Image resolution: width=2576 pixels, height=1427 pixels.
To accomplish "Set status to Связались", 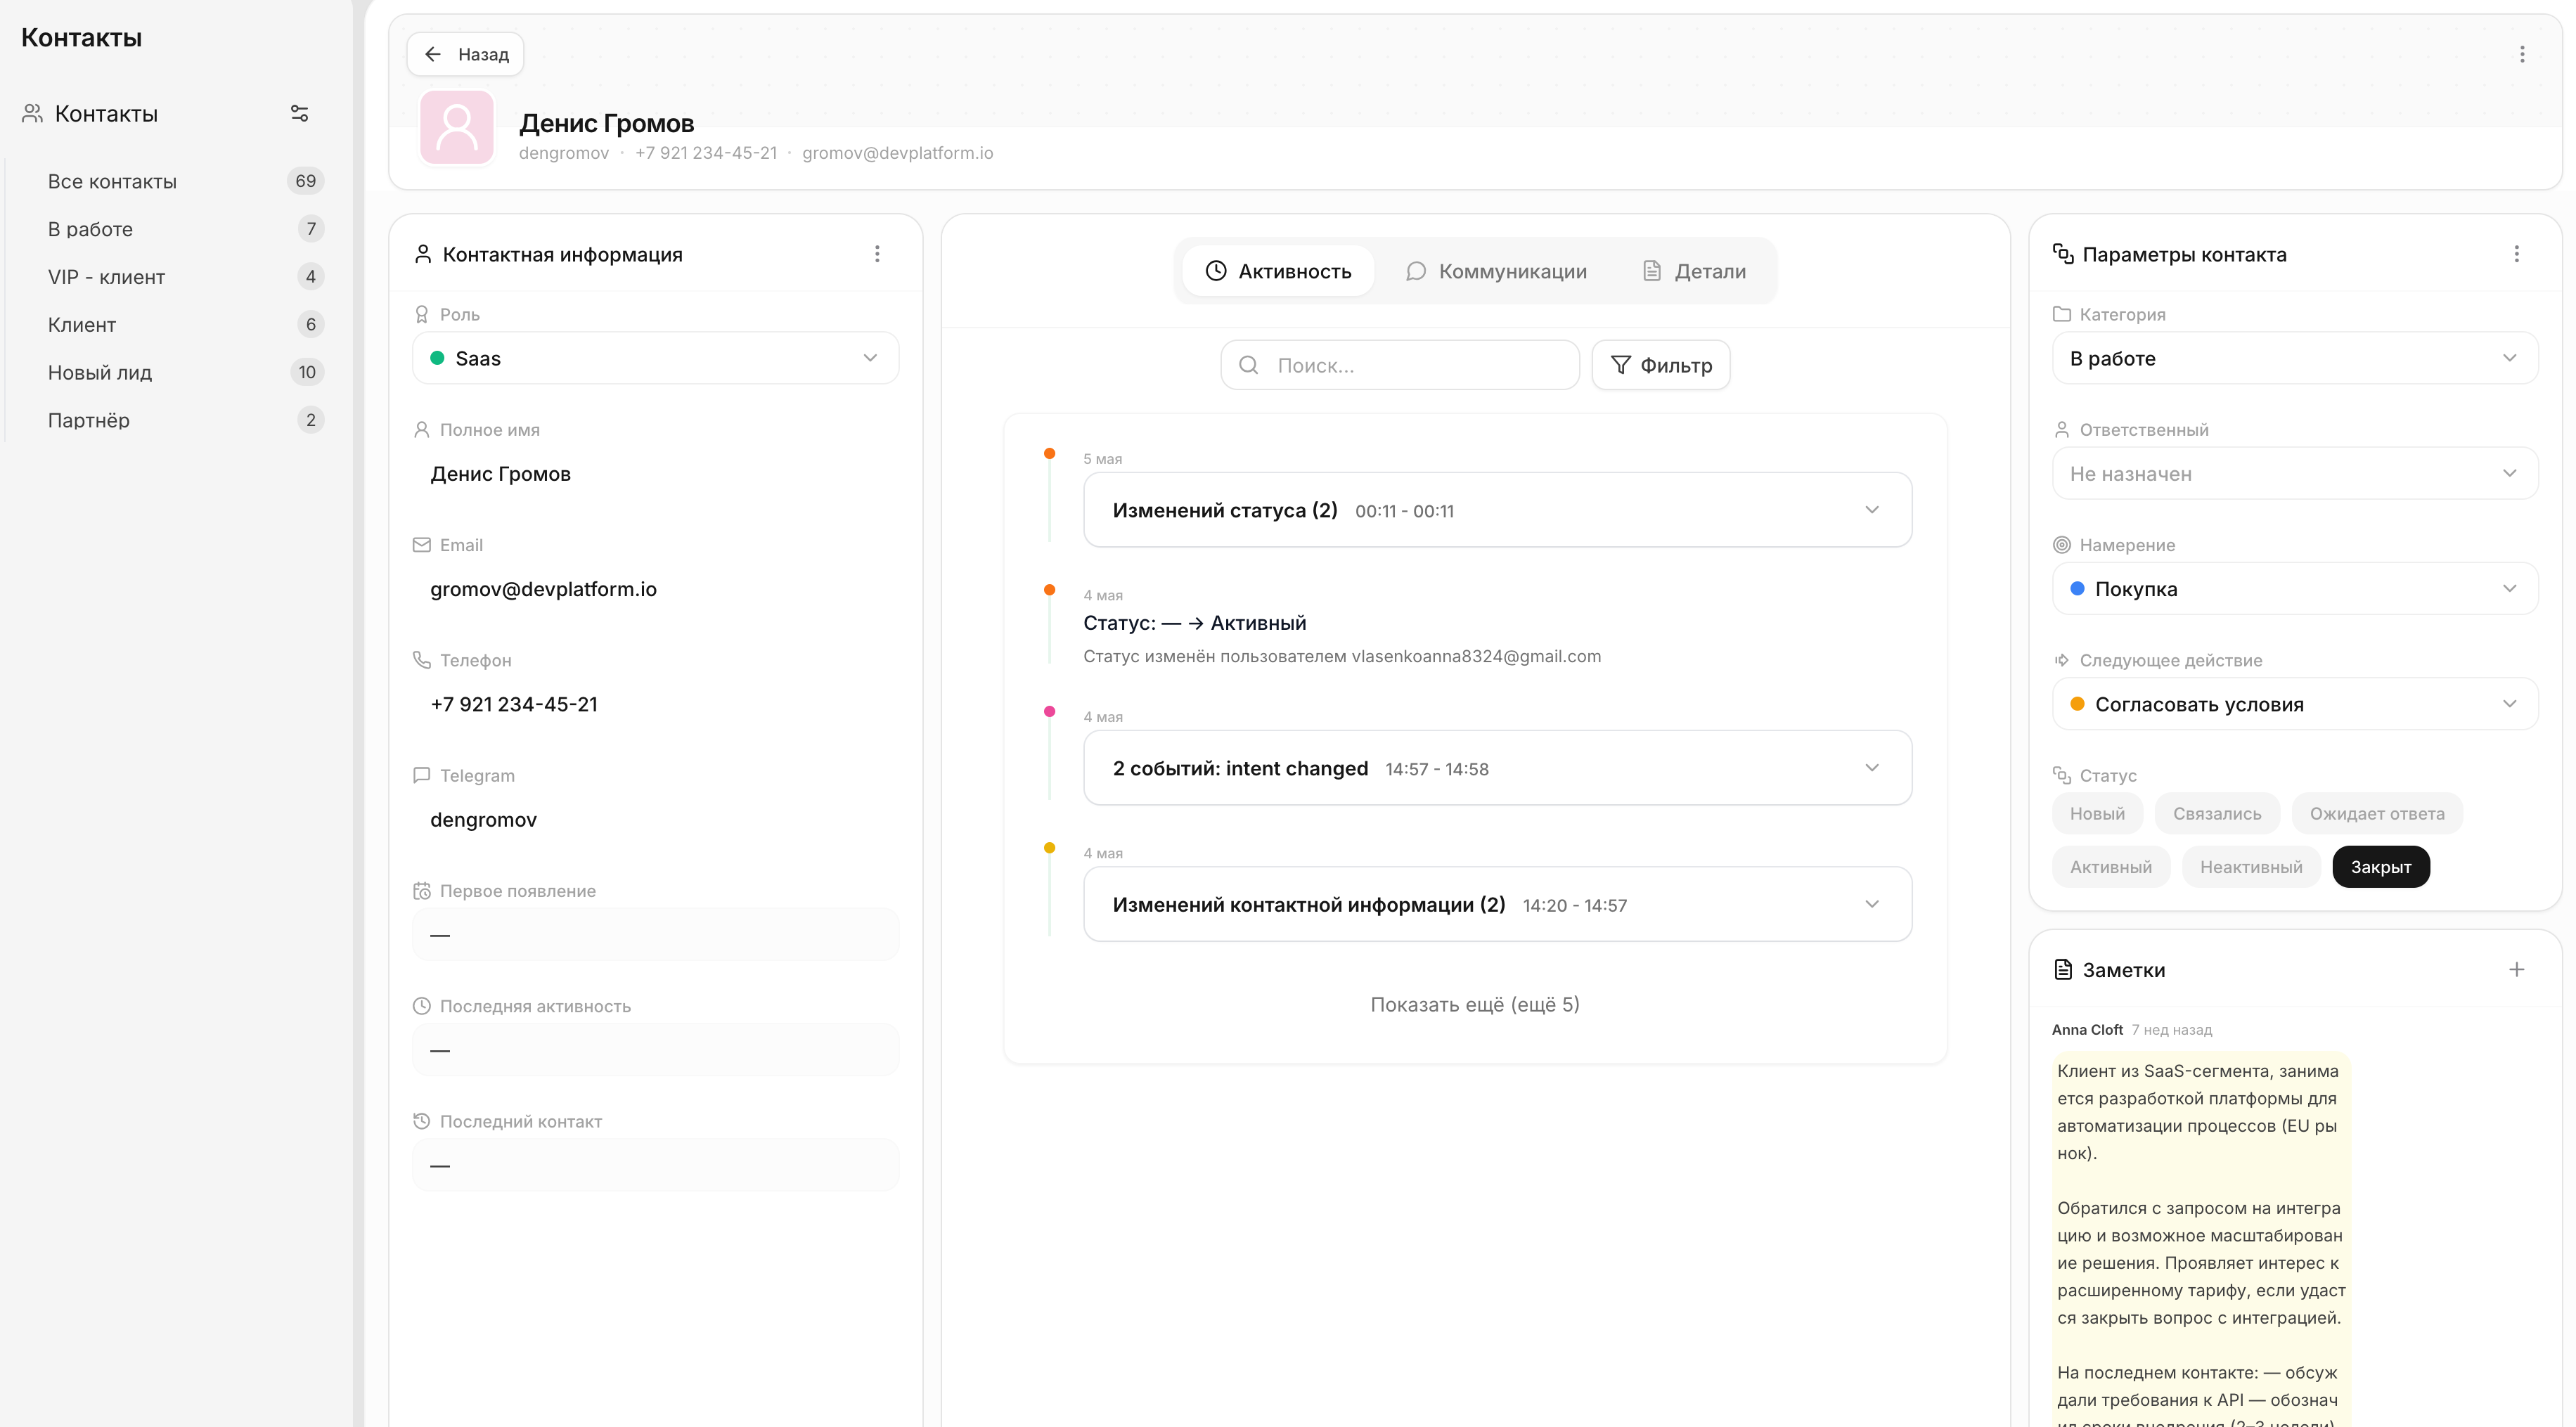I will 2217,814.
